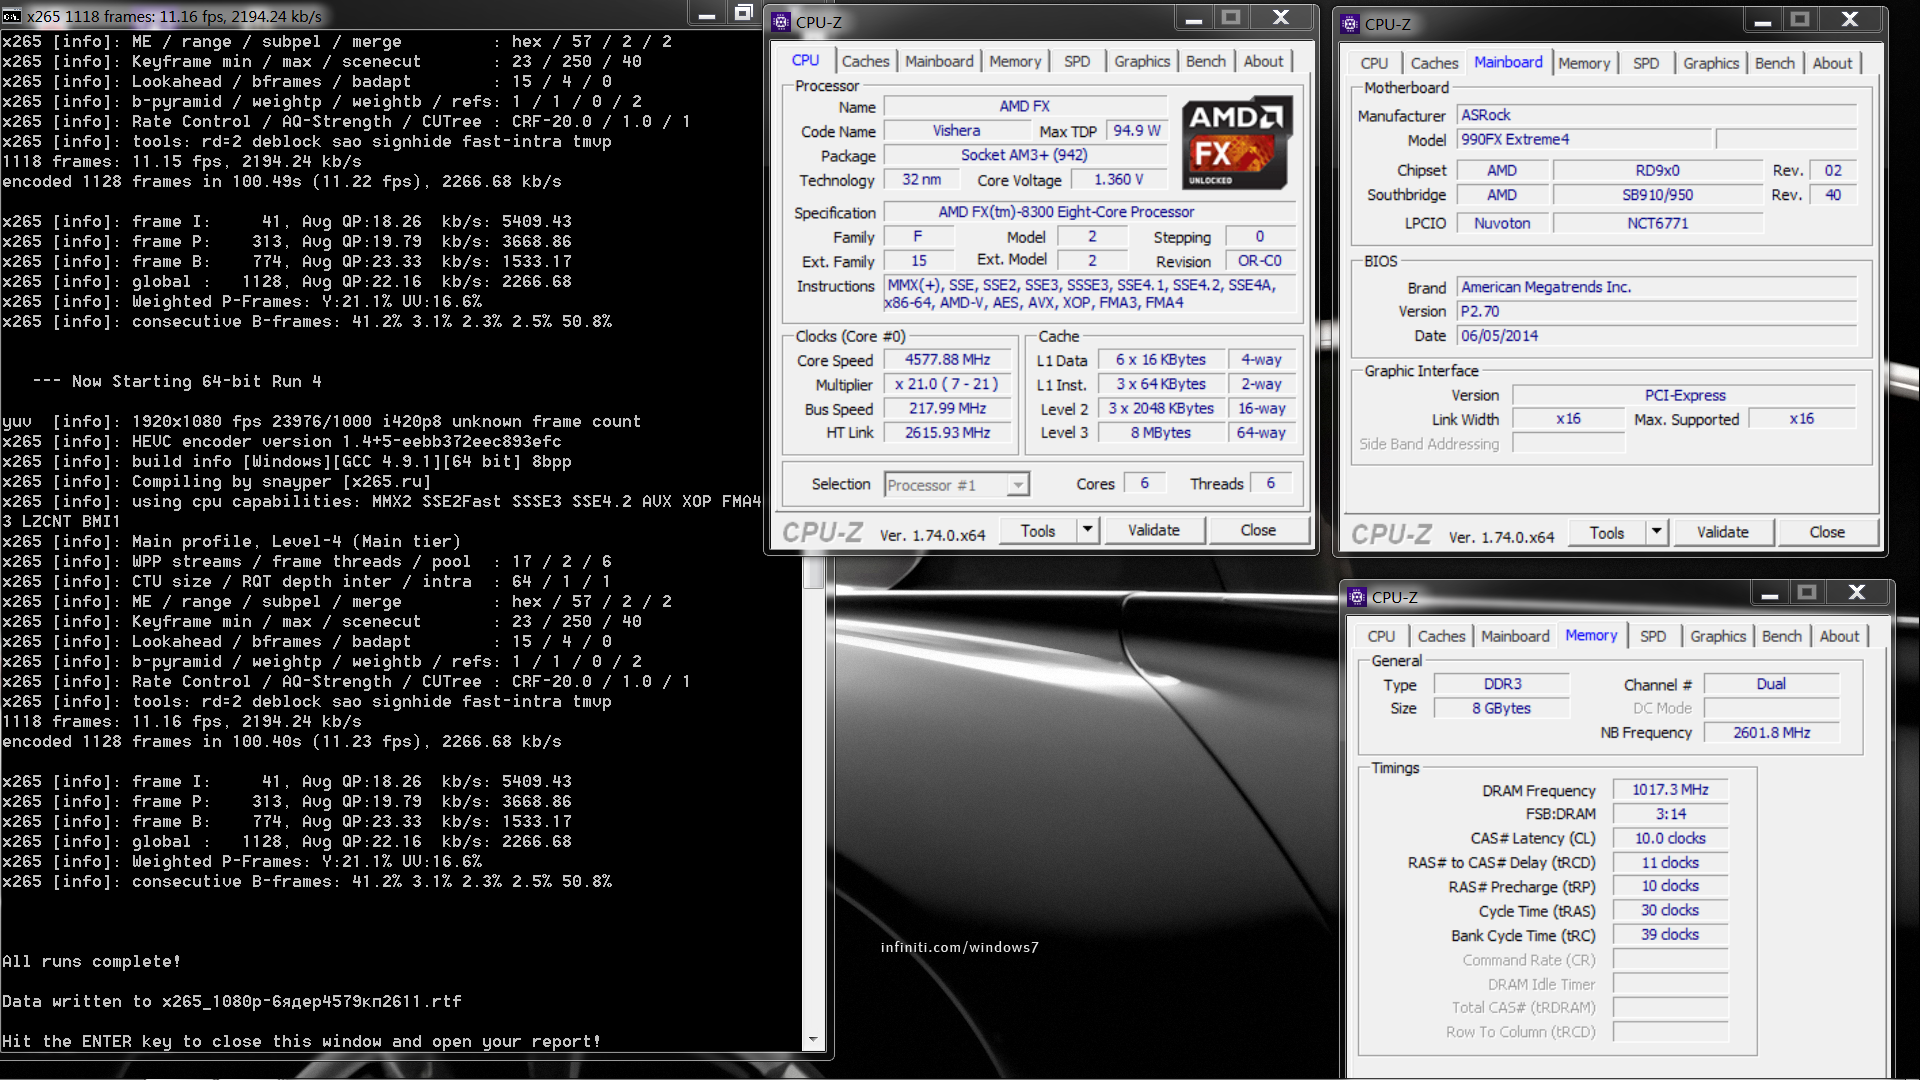Image resolution: width=1920 pixels, height=1080 pixels.
Task: Click Tools button in CPU window
Action: click(1037, 530)
